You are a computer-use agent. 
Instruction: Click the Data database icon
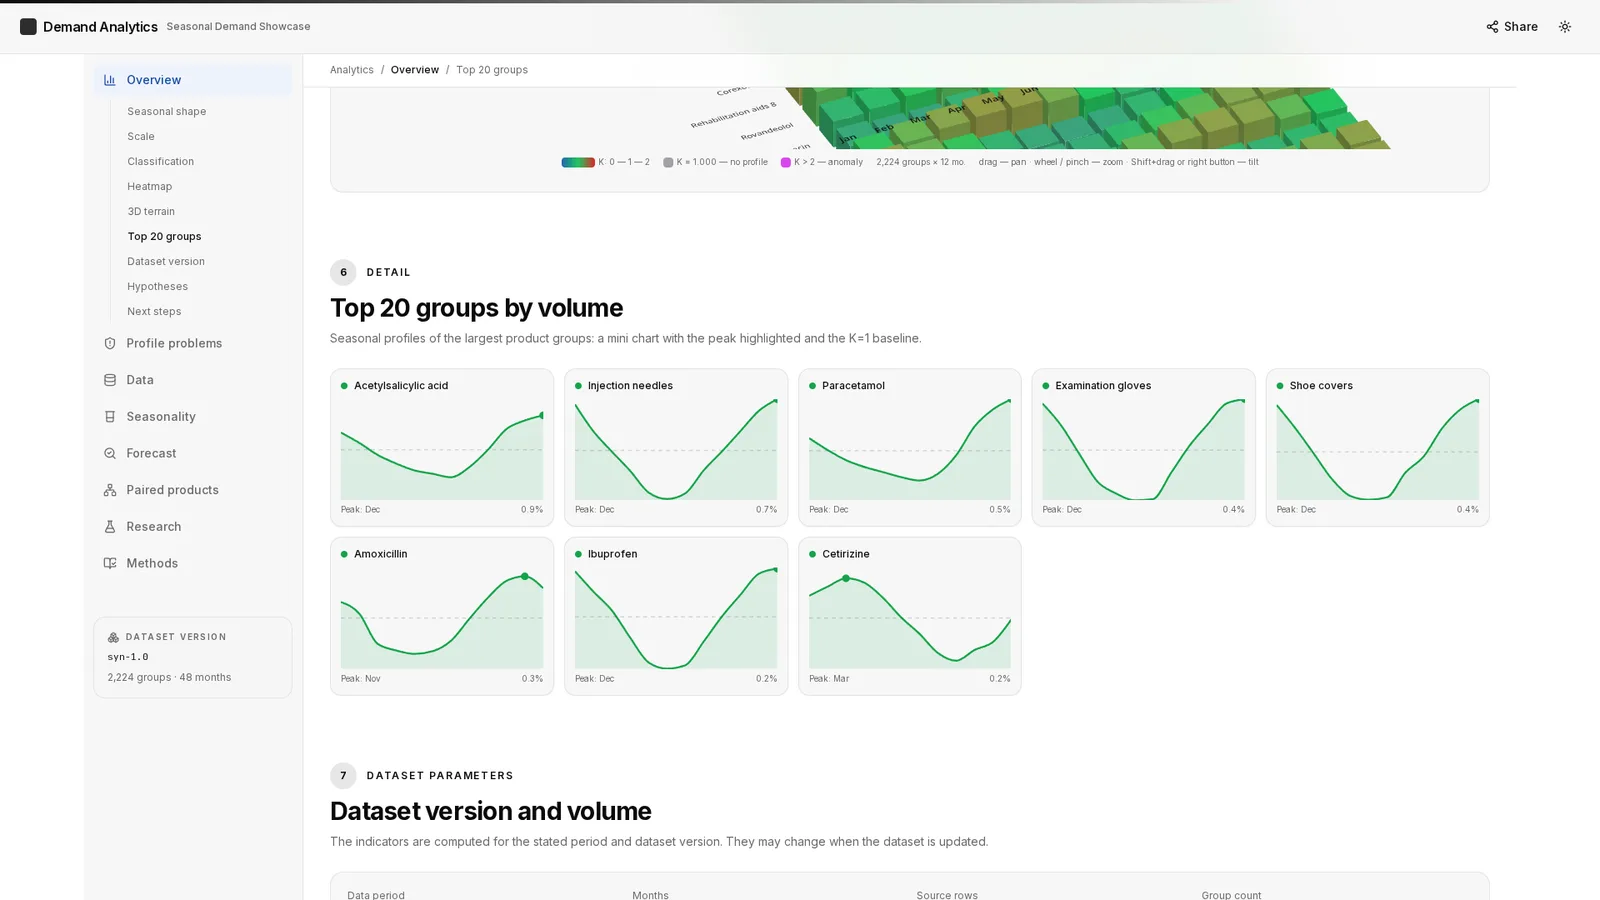[x=110, y=380]
